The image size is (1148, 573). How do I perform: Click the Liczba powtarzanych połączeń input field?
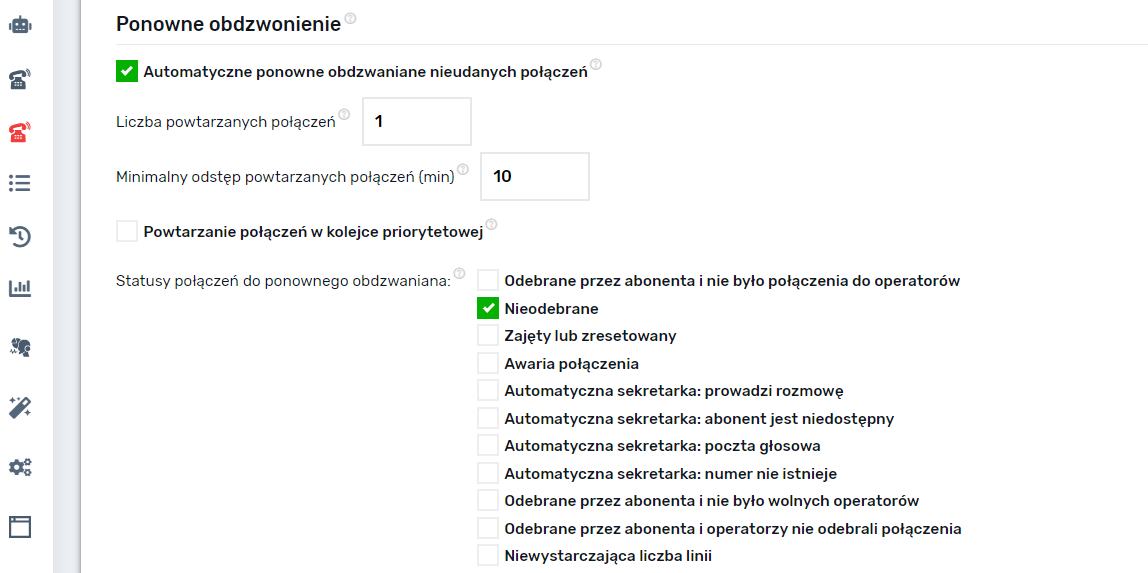[416, 122]
